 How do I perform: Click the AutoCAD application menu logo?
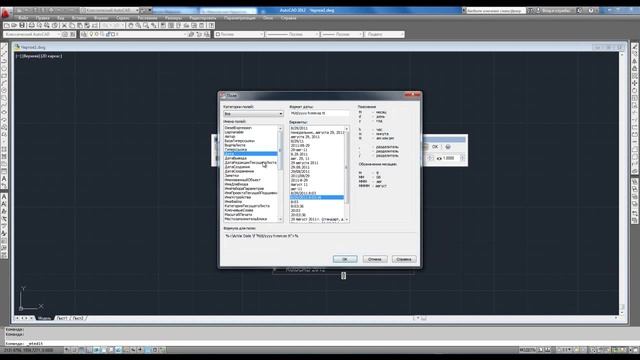pyautogui.click(x=5, y=13)
